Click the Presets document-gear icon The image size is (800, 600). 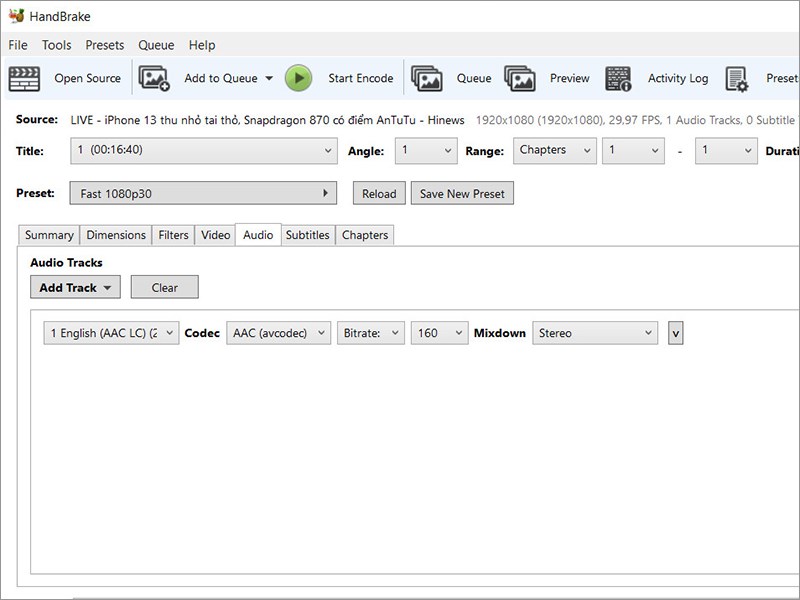pyautogui.click(x=737, y=79)
